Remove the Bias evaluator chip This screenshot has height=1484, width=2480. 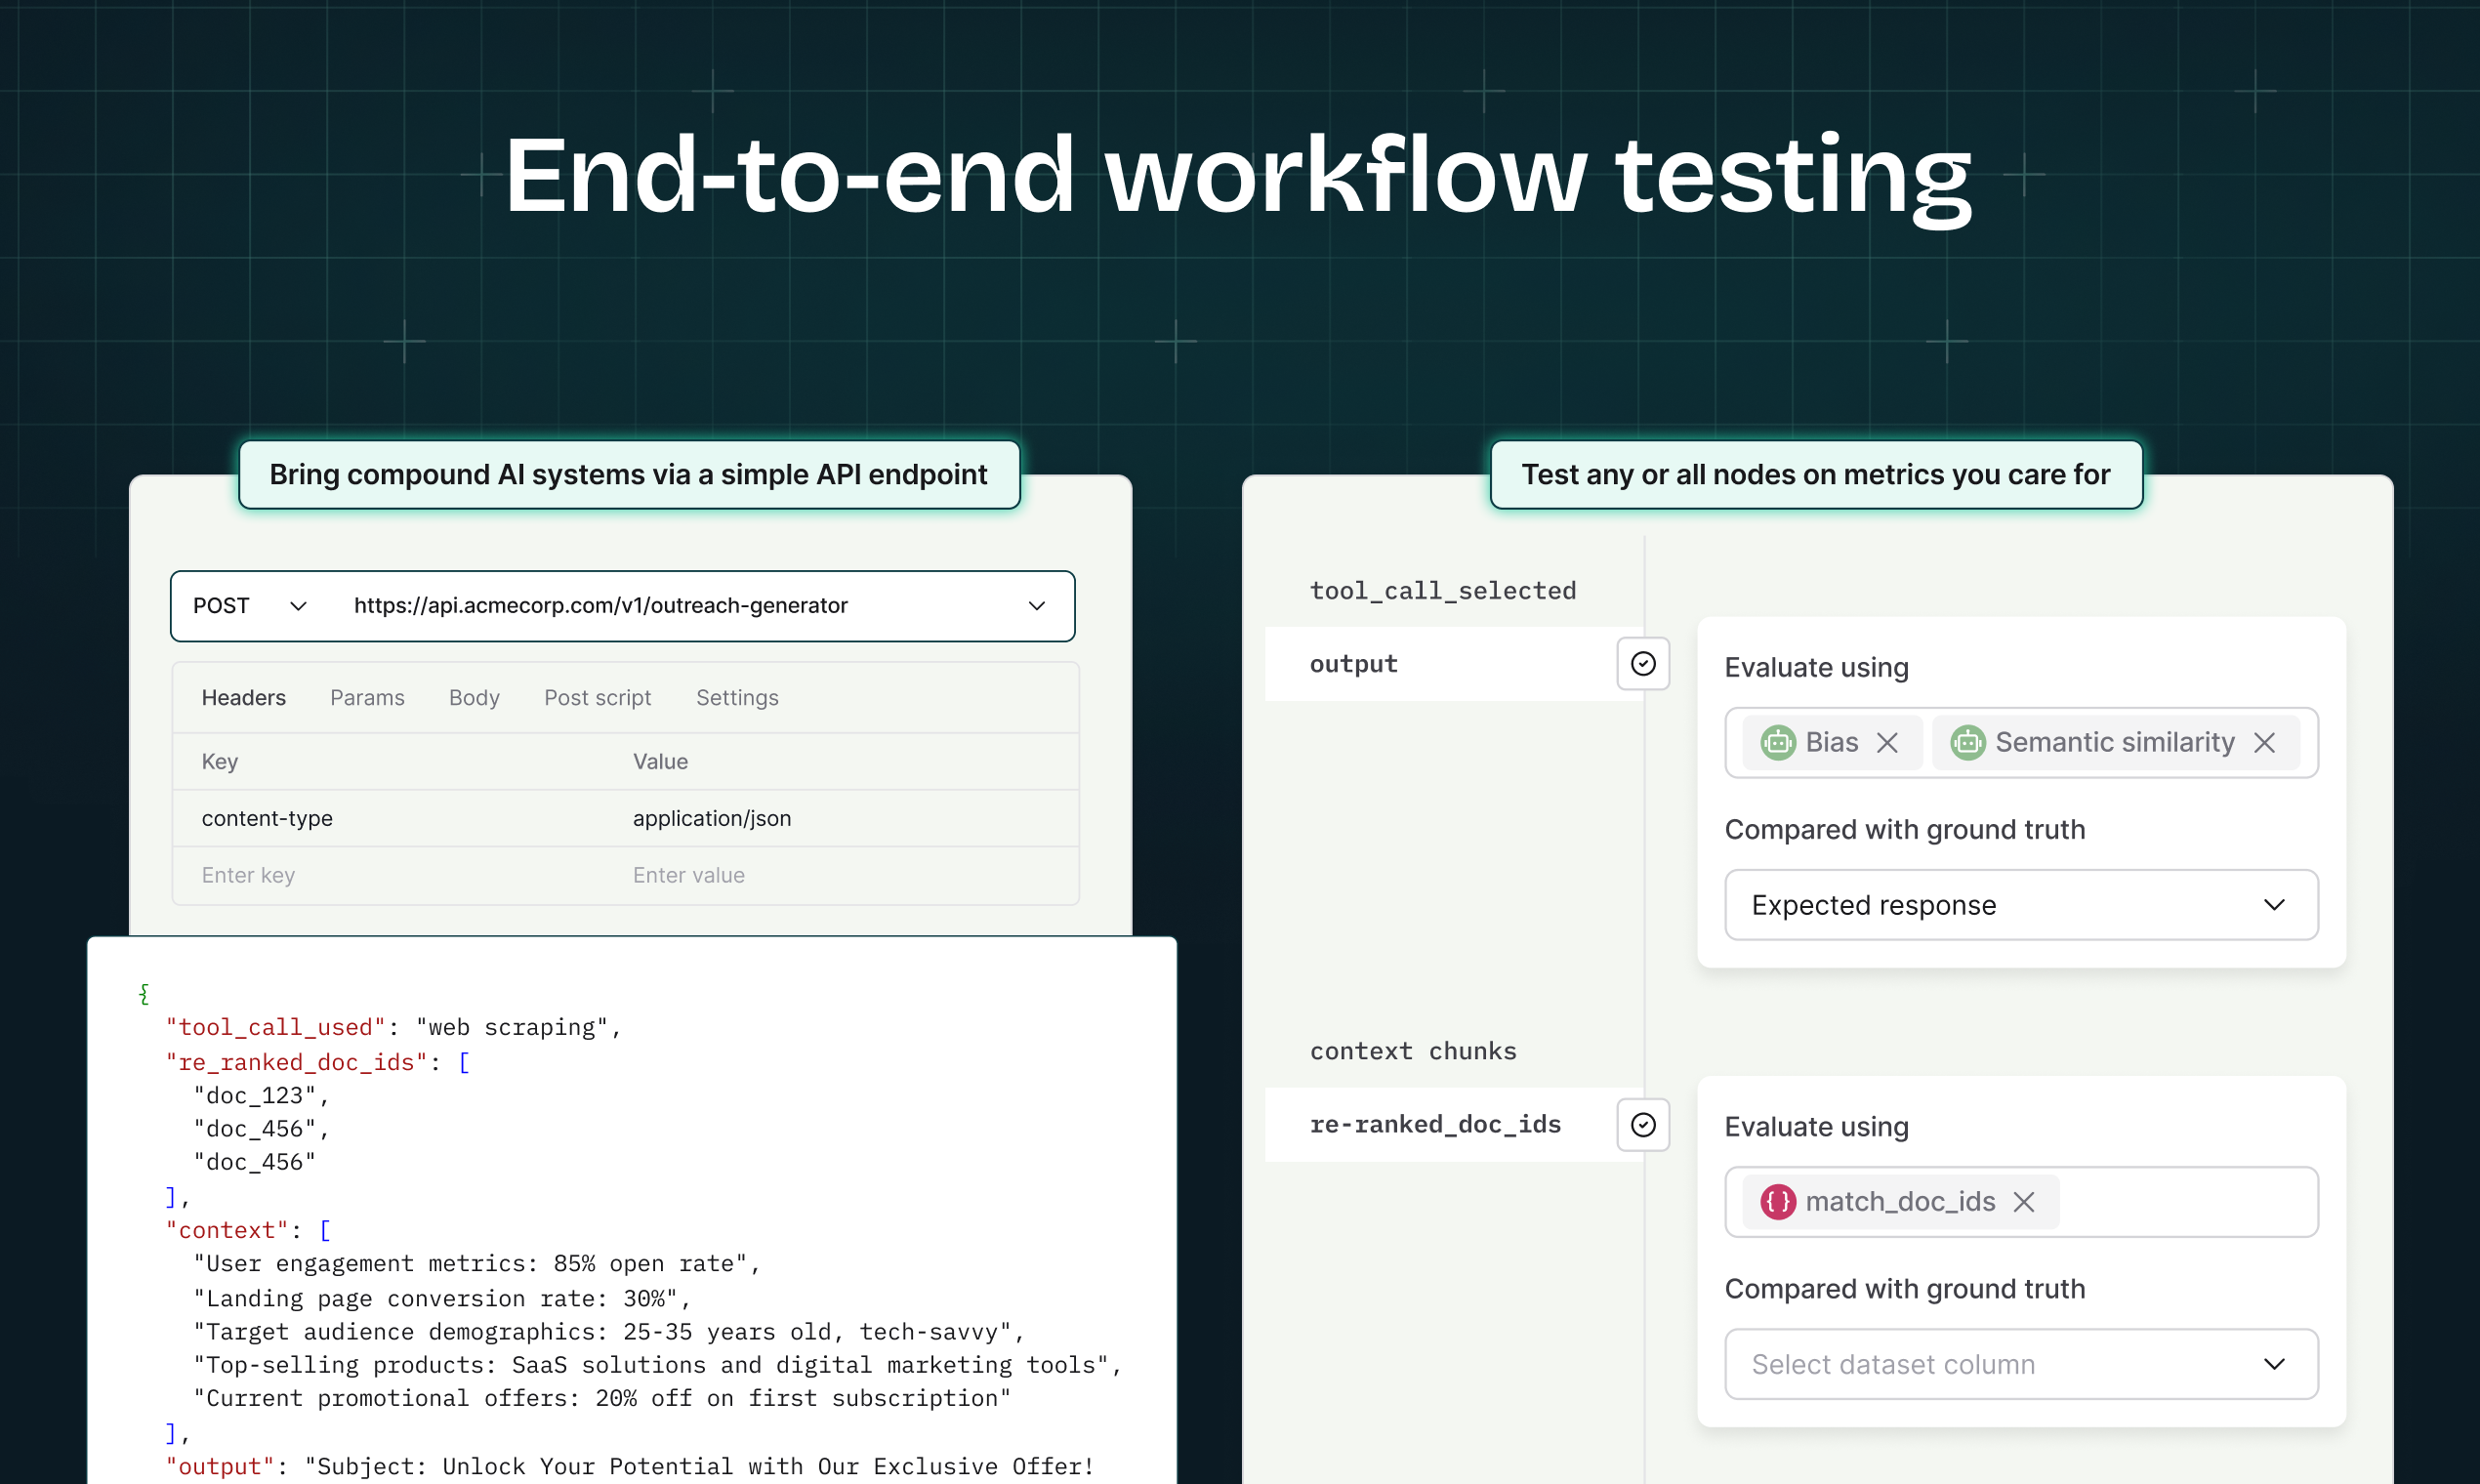tap(1887, 742)
